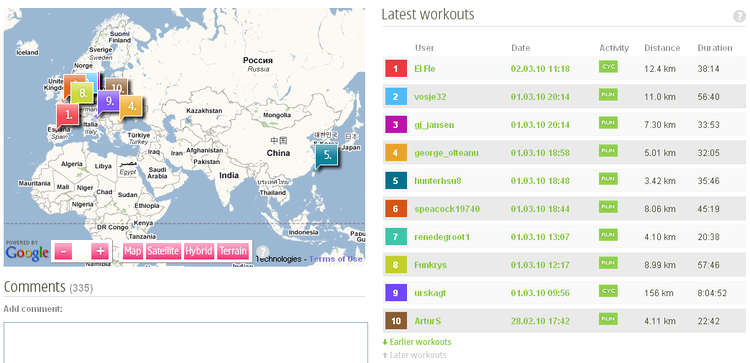Click the RUN activity icon for vosje32
Screen dimensions: 750x363
pyautogui.click(x=608, y=95)
